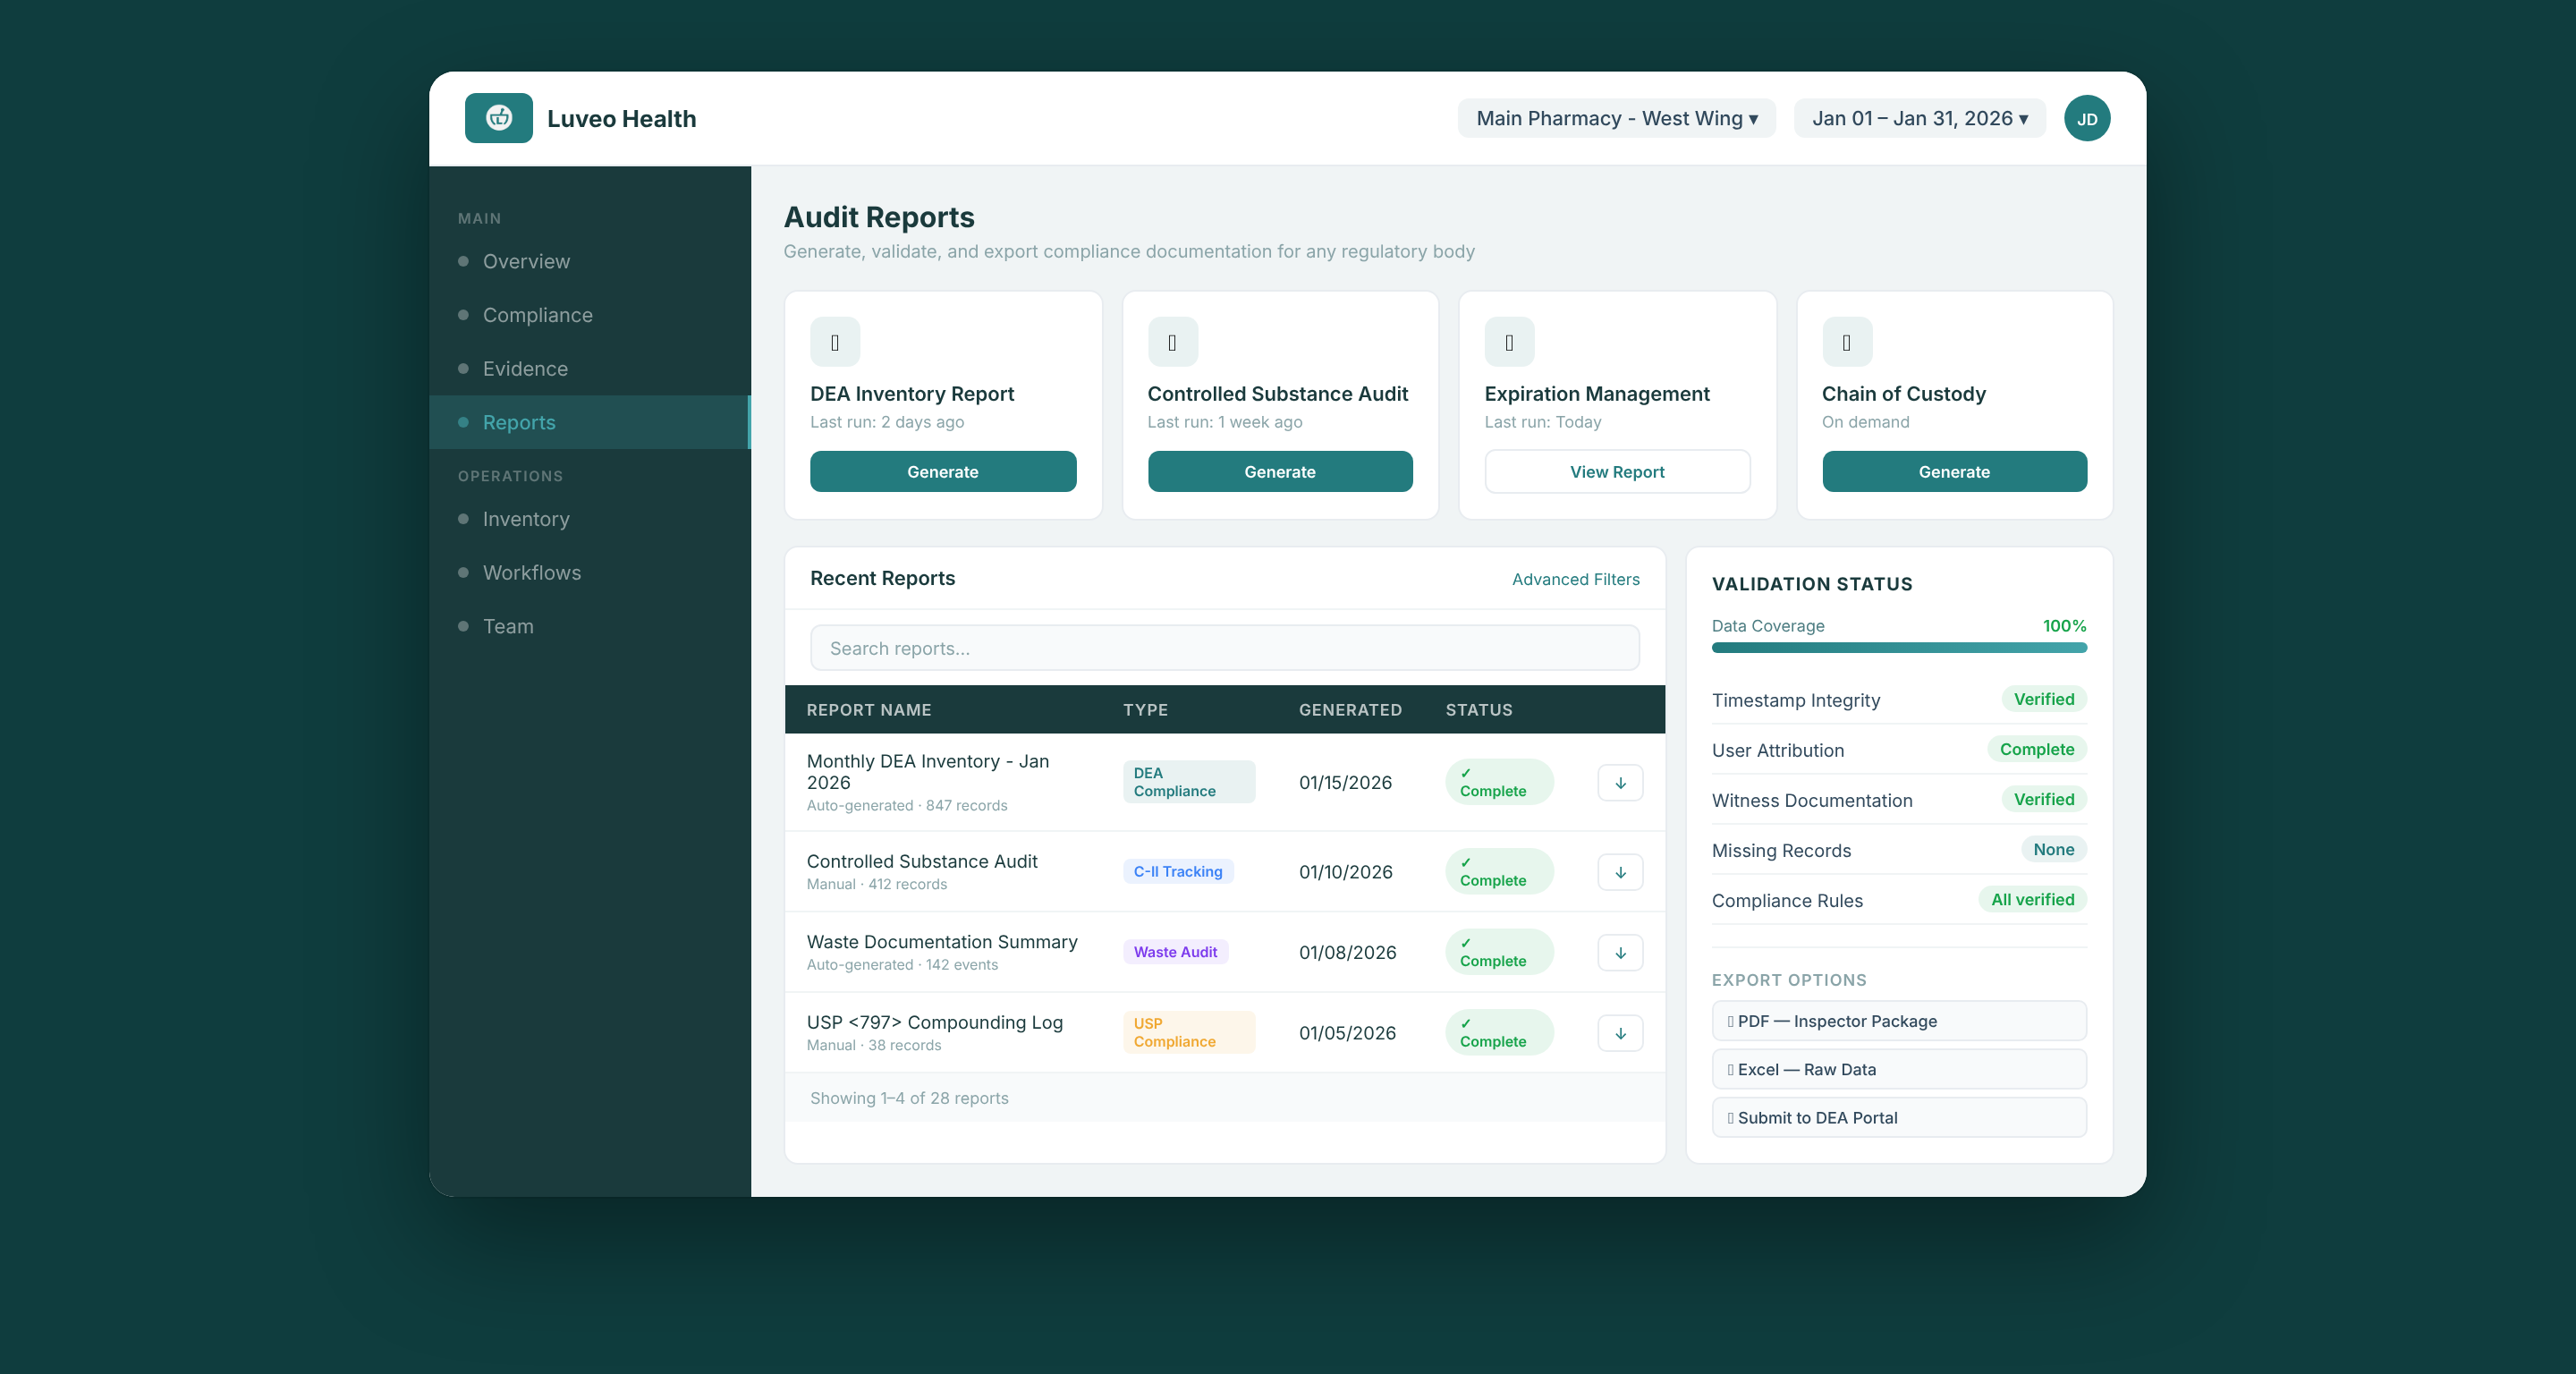Click Submit to DEA Portal
2576x1374 pixels.
click(x=1899, y=1118)
